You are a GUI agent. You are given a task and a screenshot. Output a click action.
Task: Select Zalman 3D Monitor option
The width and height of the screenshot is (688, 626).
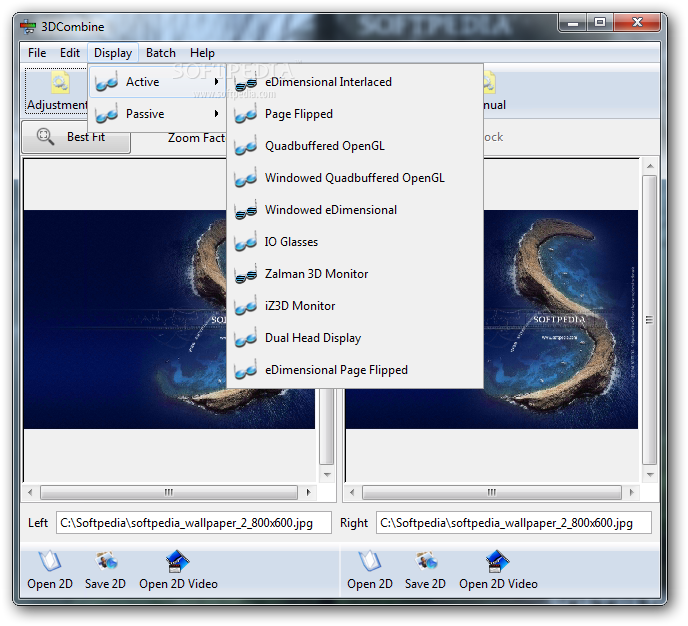355,274
